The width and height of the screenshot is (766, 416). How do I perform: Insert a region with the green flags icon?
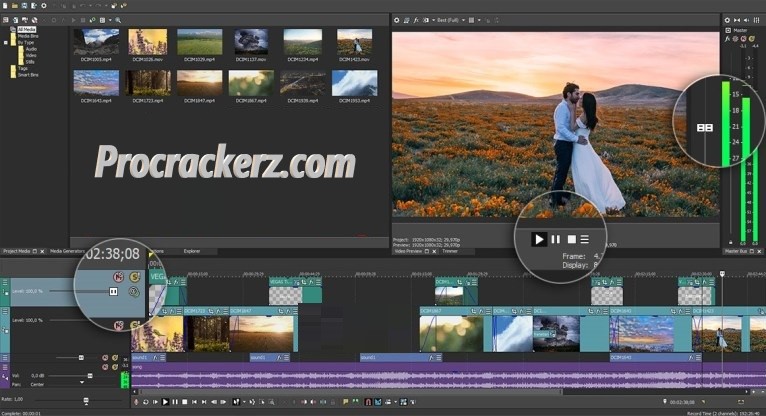coord(355,402)
